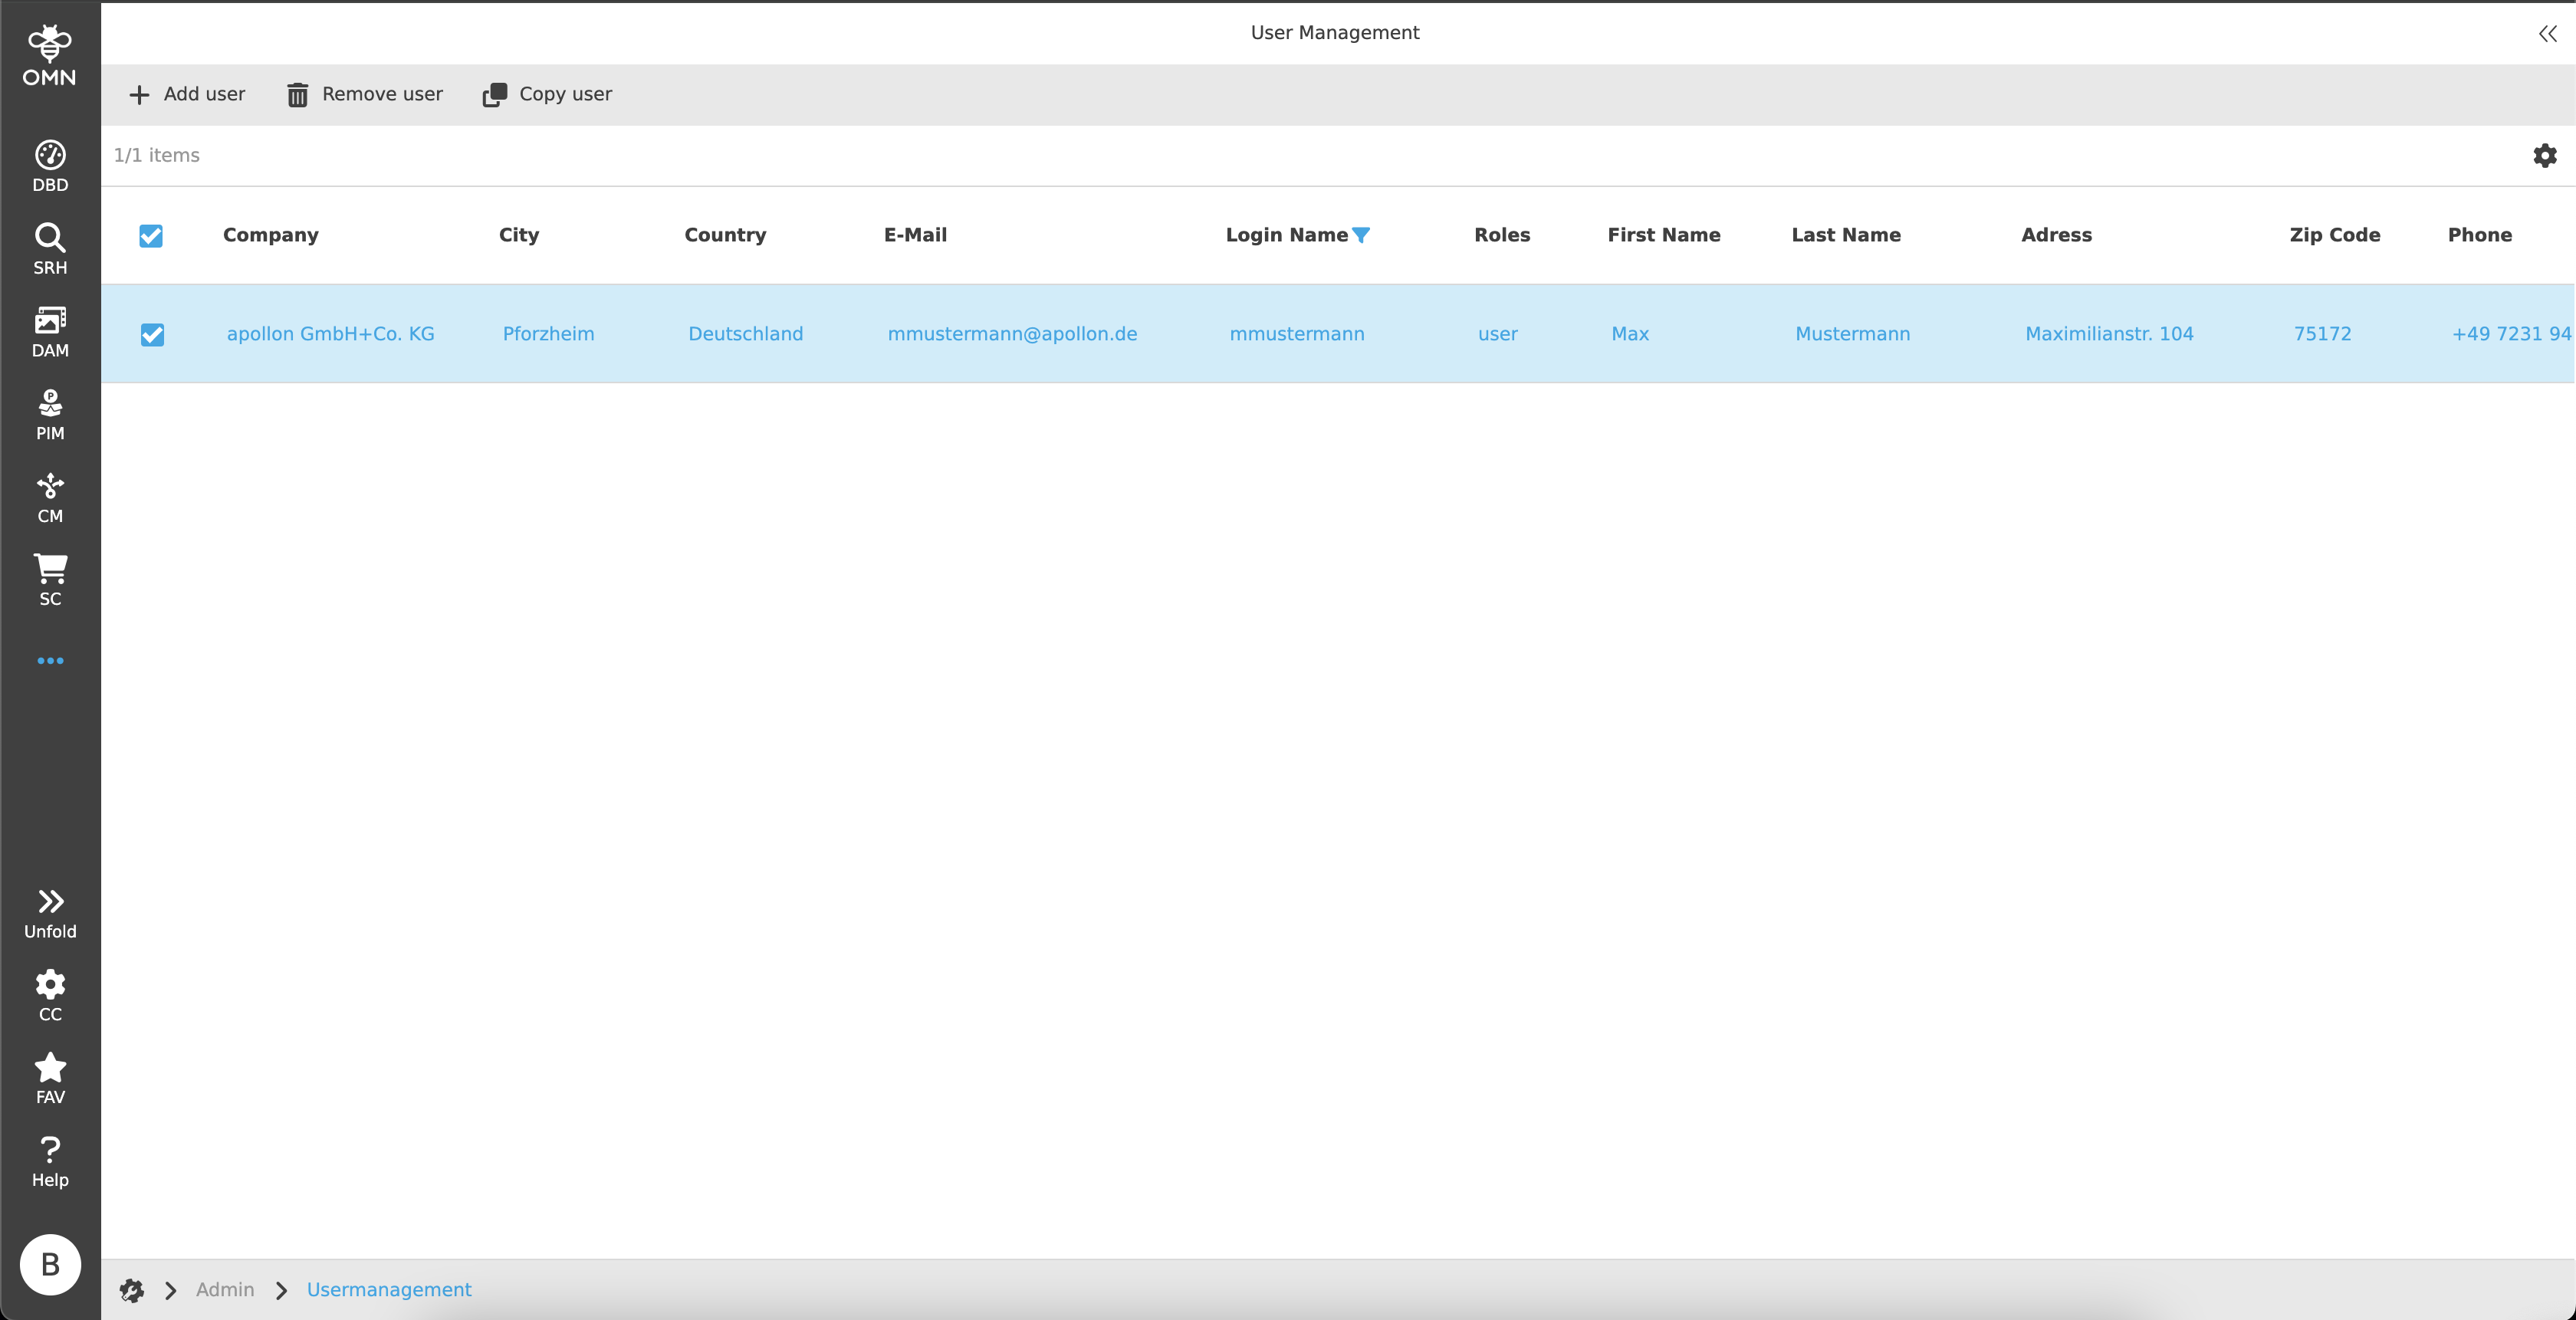The height and width of the screenshot is (1320, 2576).
Task: Deselect the mmustermann row checkbox
Action: tap(152, 334)
